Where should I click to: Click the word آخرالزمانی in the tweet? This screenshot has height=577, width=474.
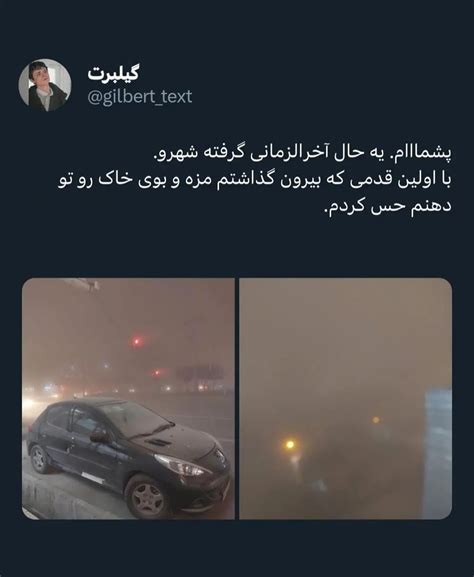coord(285,153)
